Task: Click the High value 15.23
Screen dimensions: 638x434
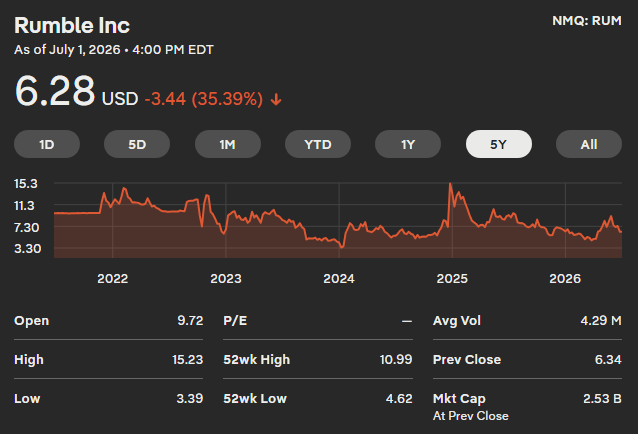Action: 188,360
